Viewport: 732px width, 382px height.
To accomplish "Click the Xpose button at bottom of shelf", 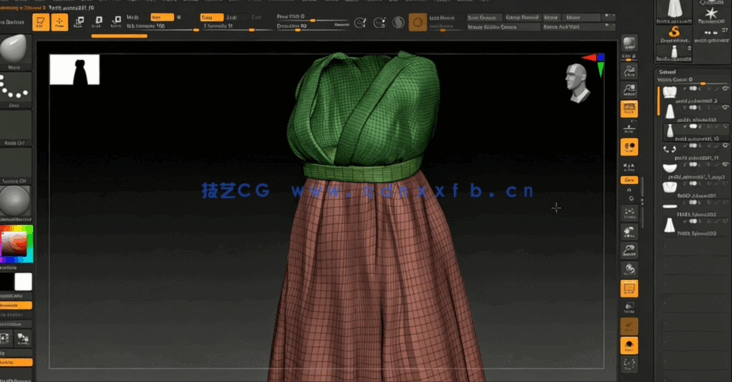I will point(629,364).
